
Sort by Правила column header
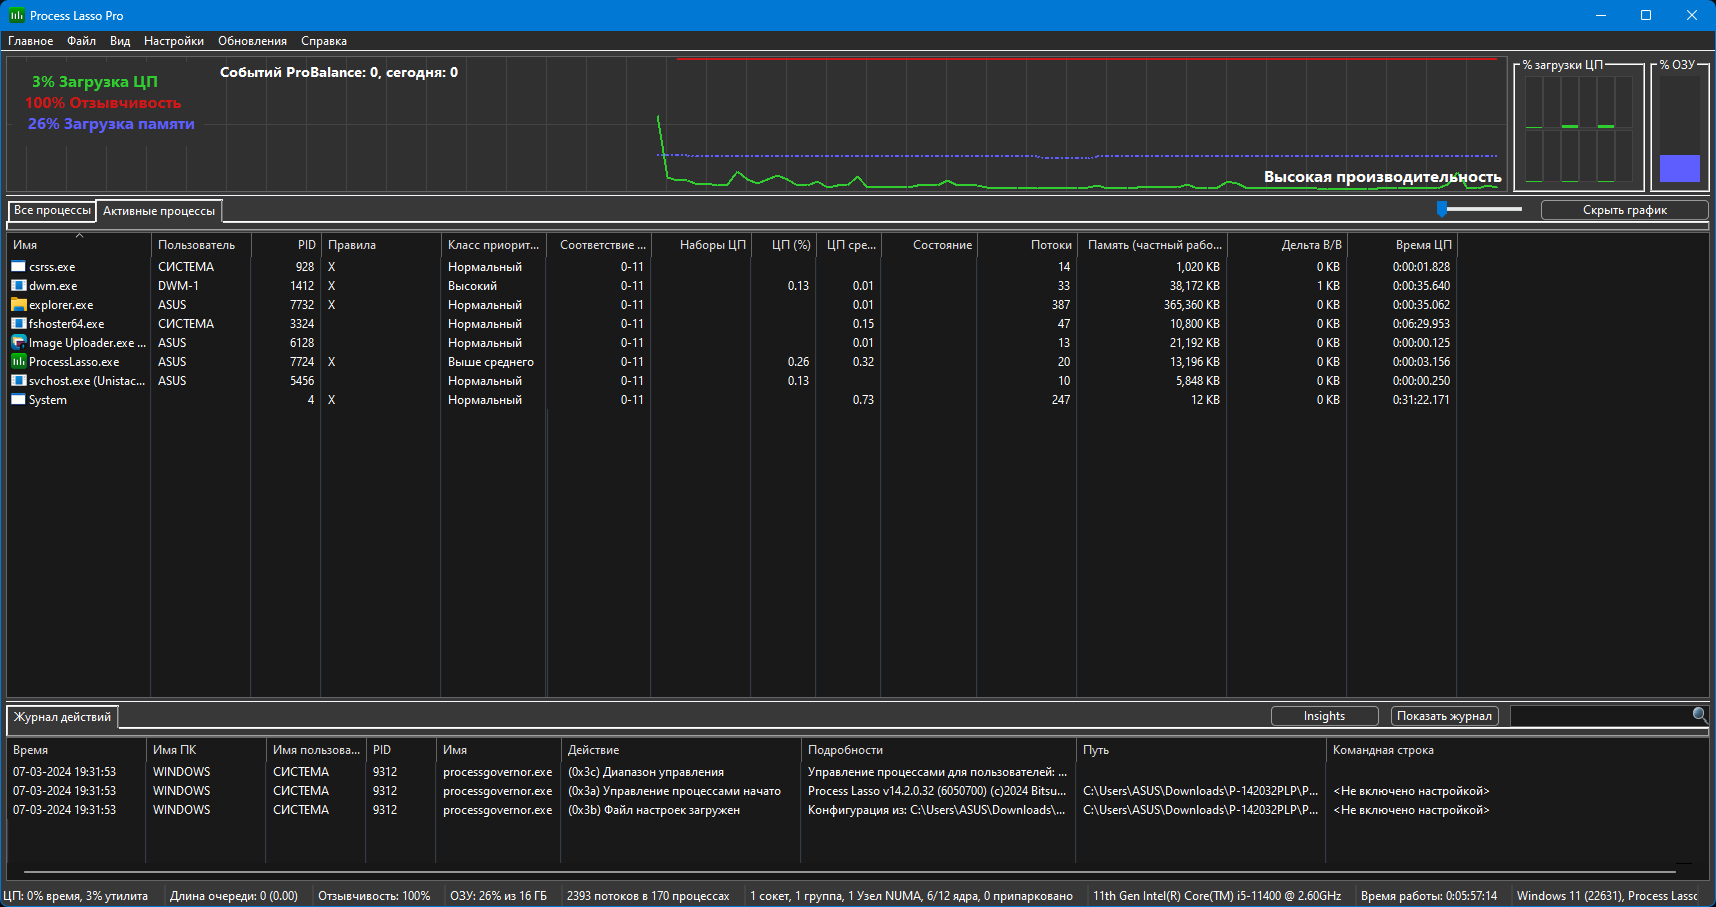coord(381,245)
